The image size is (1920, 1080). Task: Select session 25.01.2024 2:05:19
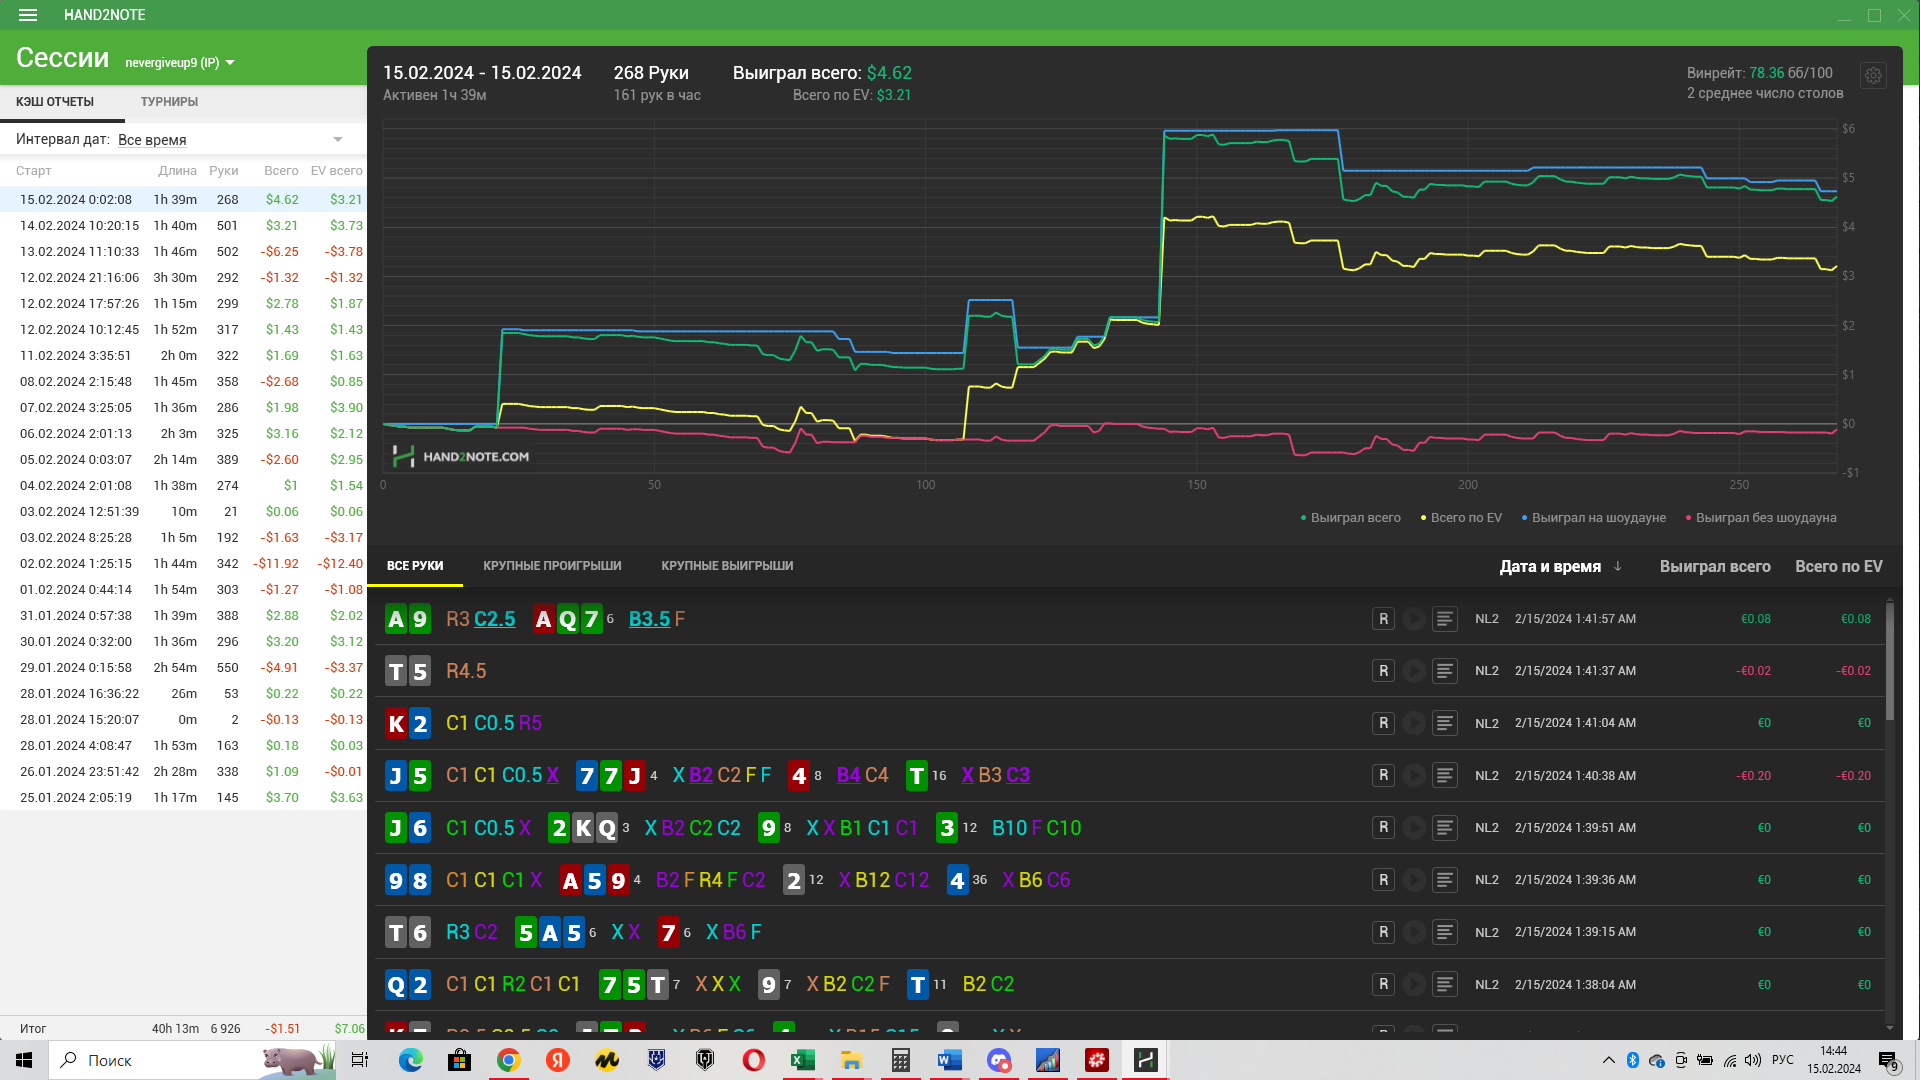coord(183,798)
